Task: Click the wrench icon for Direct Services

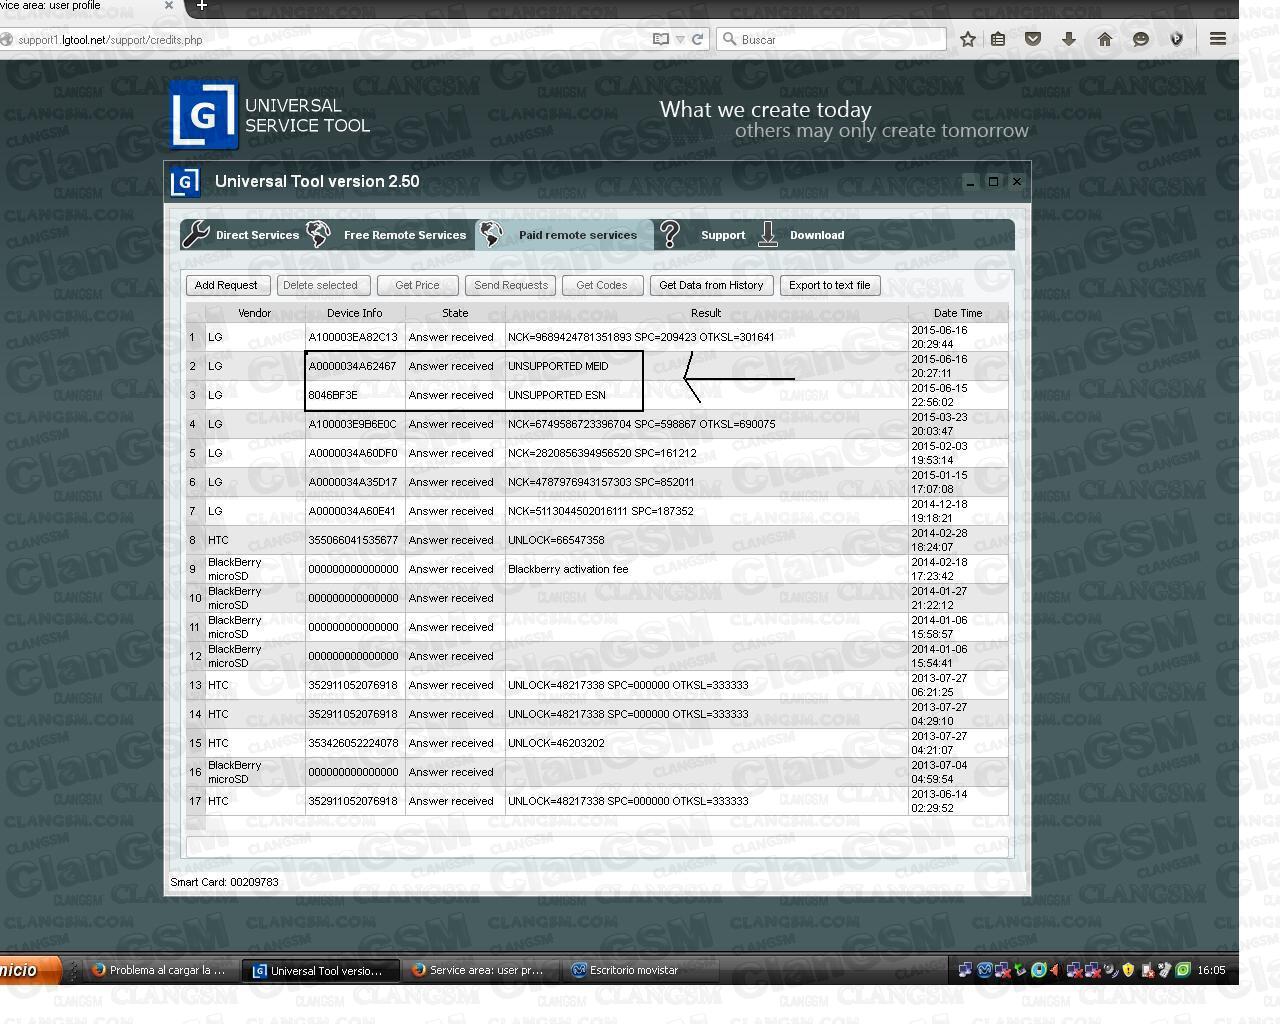Action: [196, 234]
